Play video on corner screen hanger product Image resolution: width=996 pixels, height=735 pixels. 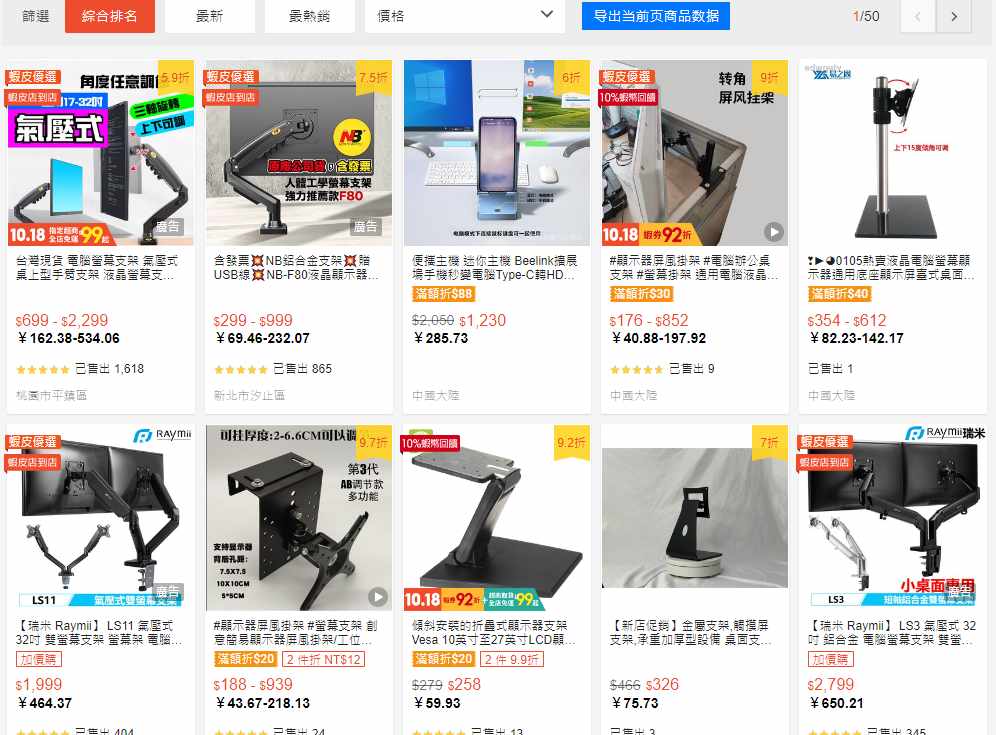tap(773, 232)
